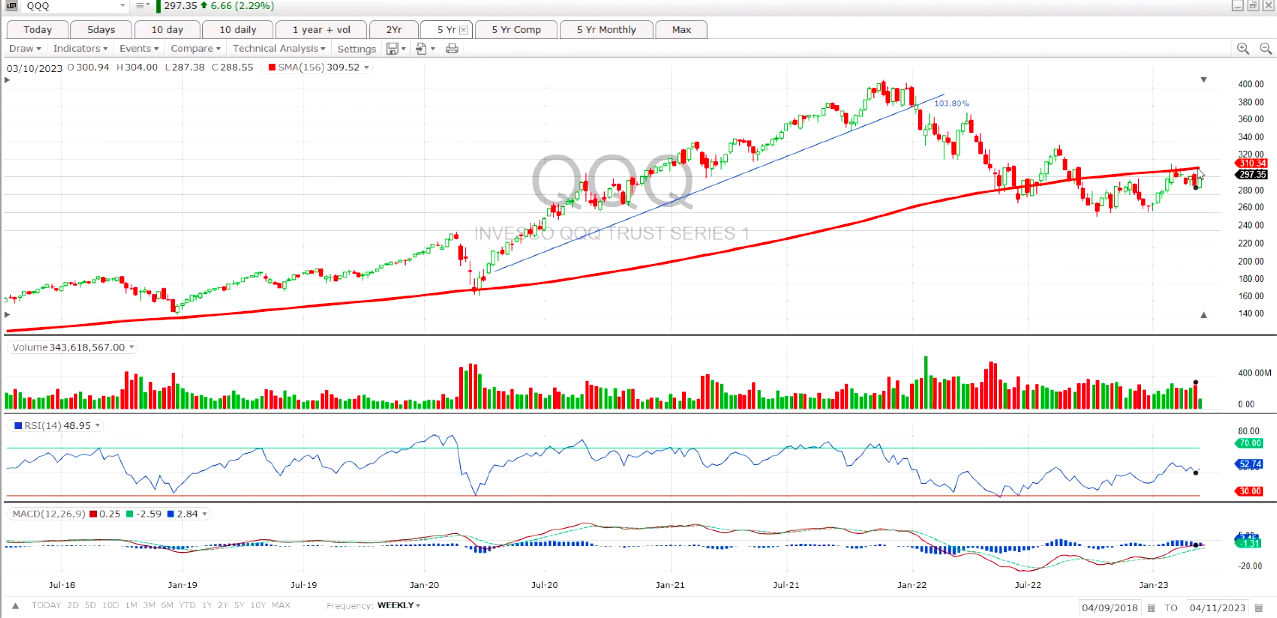This screenshot has height=618, width=1277.
Task: Expand the RSI(14) indicator menu
Action: [x=98, y=425]
